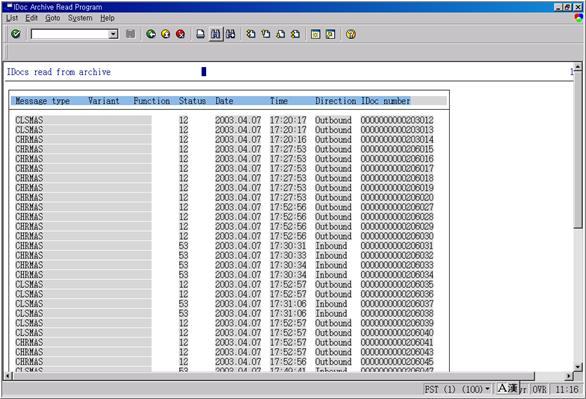Viewport: 586px width, 399px height.
Task: Click the SAP window system menu icon
Action: (9, 6)
